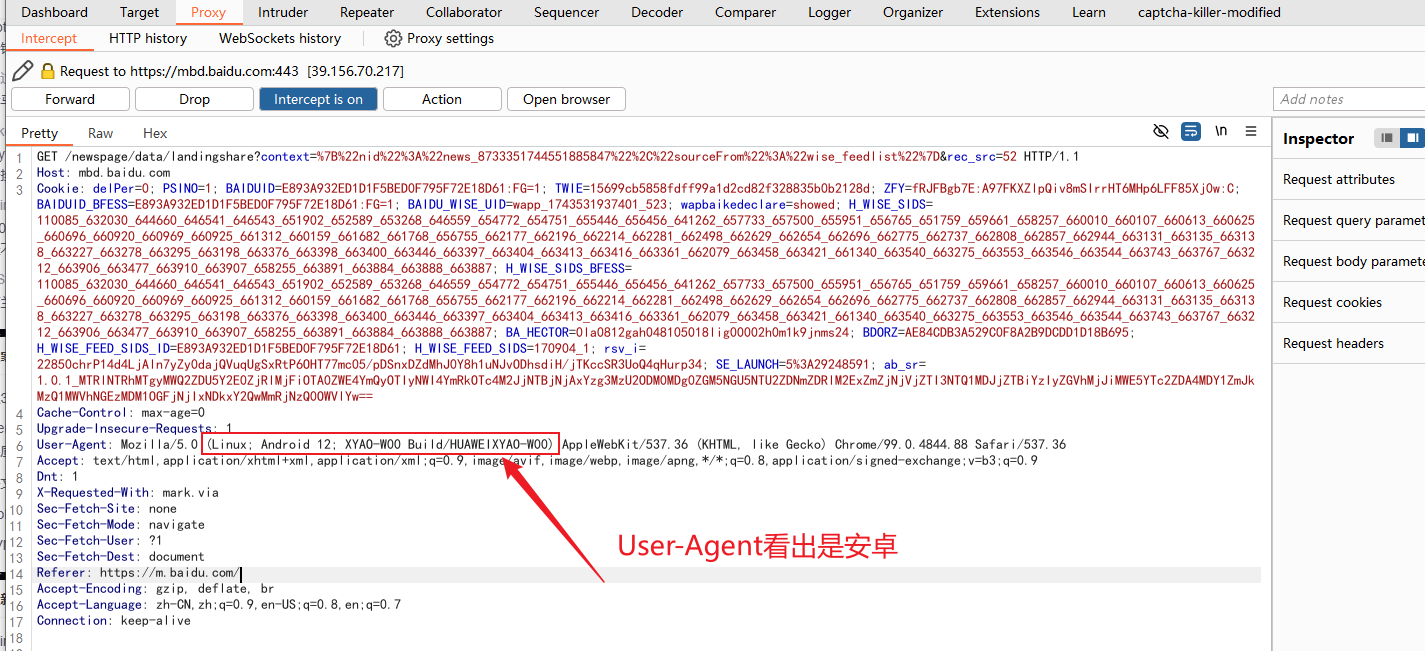
Task: Drop the intercepted request
Action: pos(194,99)
